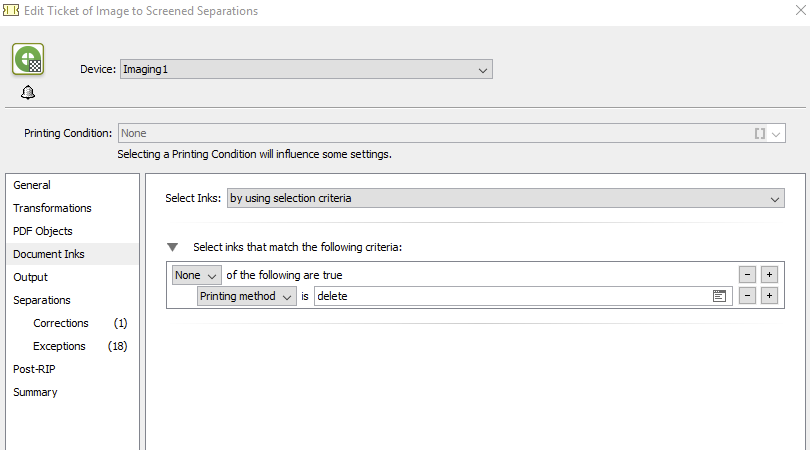This screenshot has height=450, width=810.
Task: Click the Image to Screened Separations task icon
Action: coord(27,59)
